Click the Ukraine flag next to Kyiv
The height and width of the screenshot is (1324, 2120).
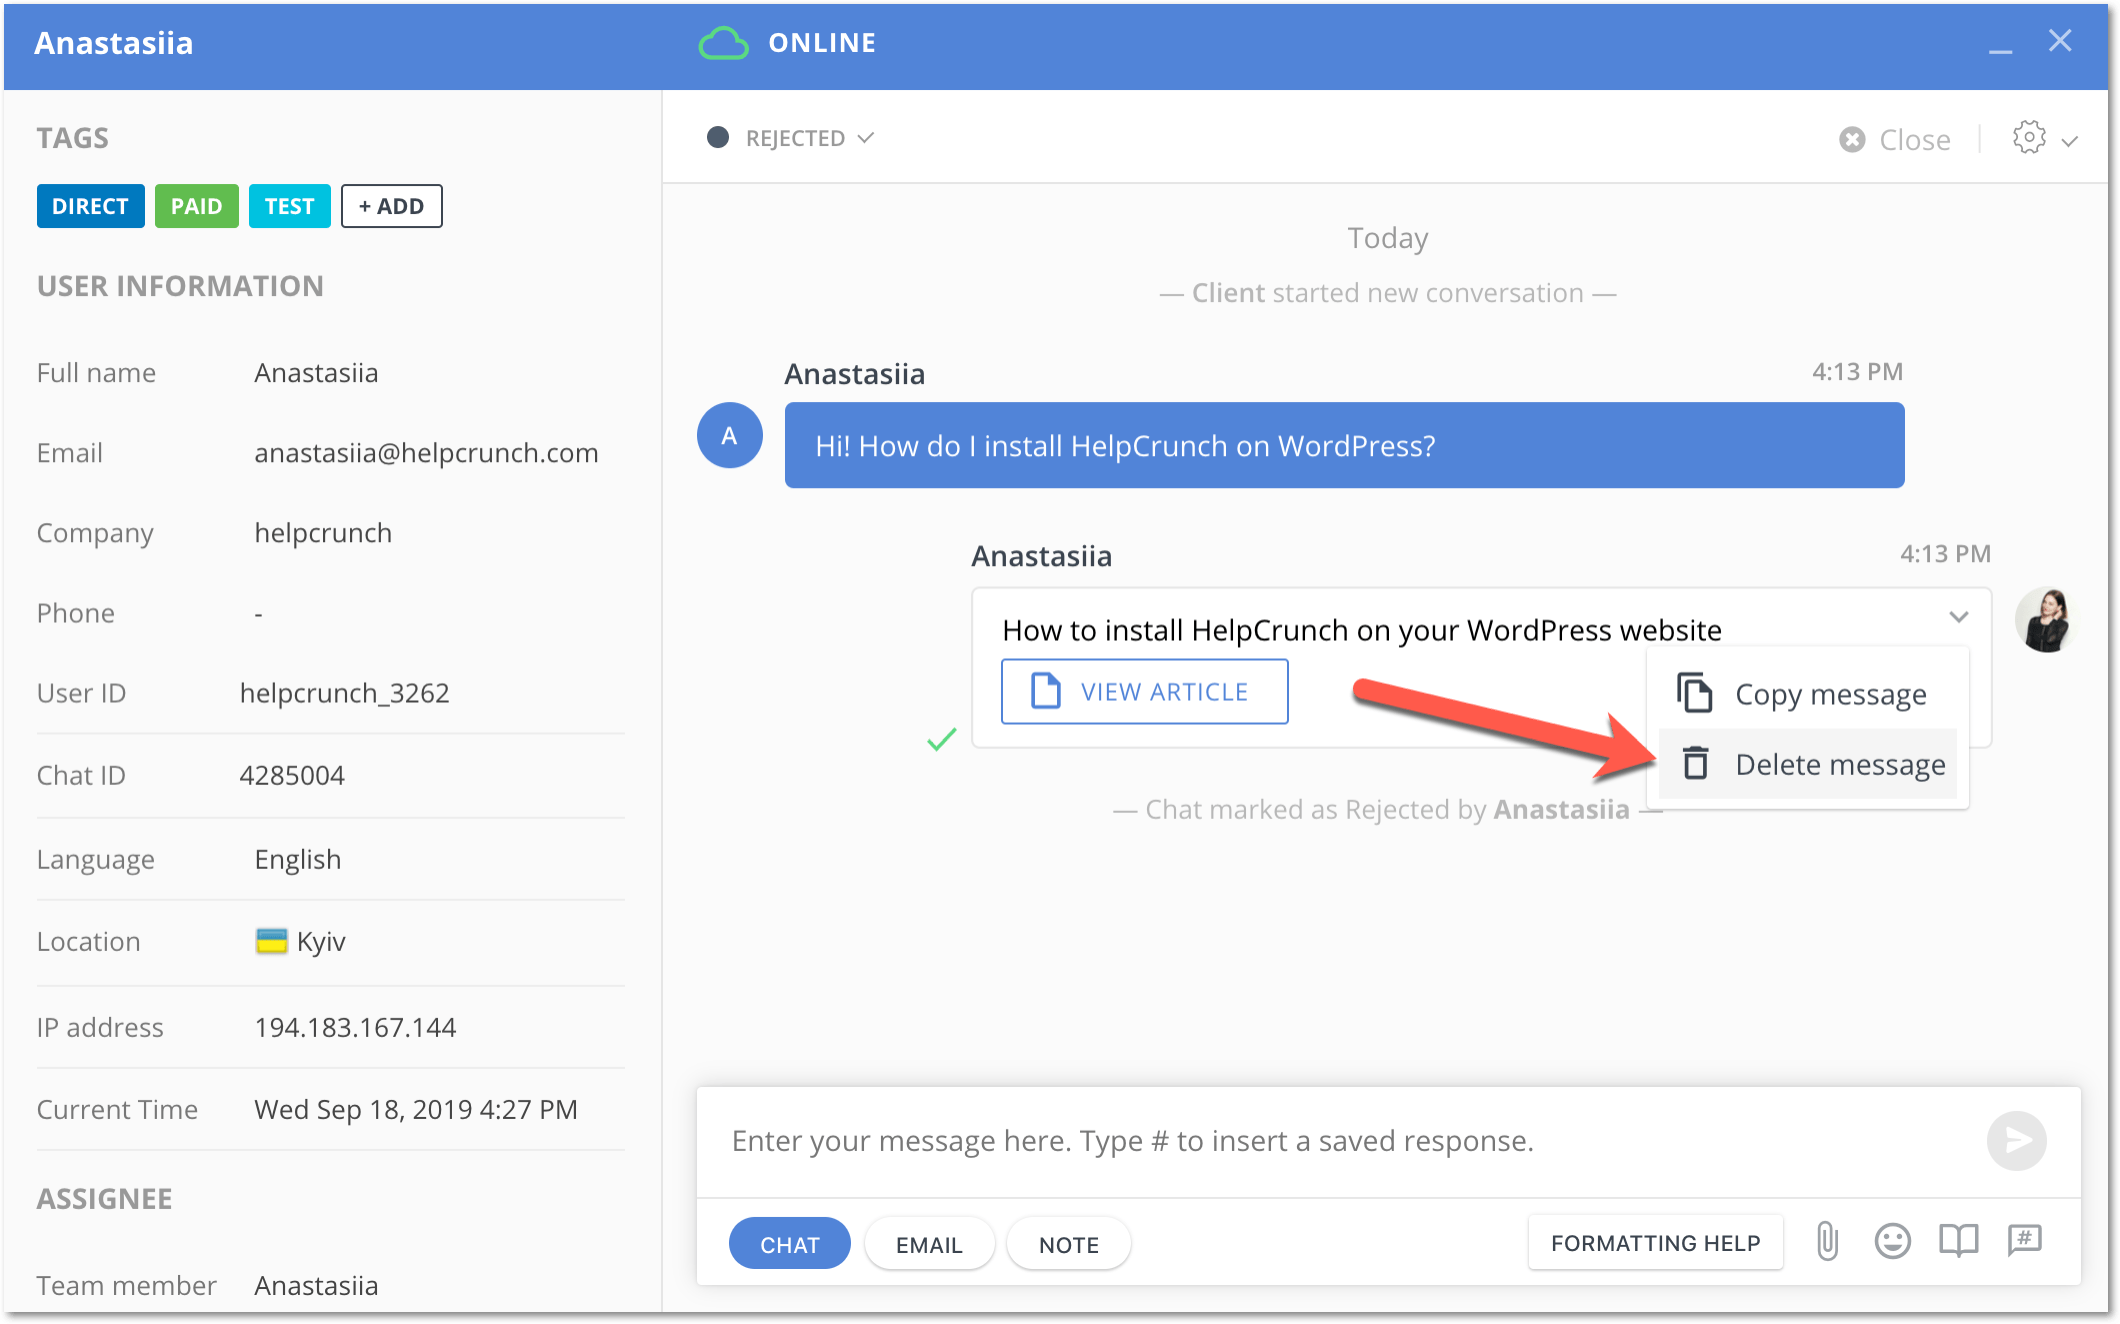[x=271, y=941]
